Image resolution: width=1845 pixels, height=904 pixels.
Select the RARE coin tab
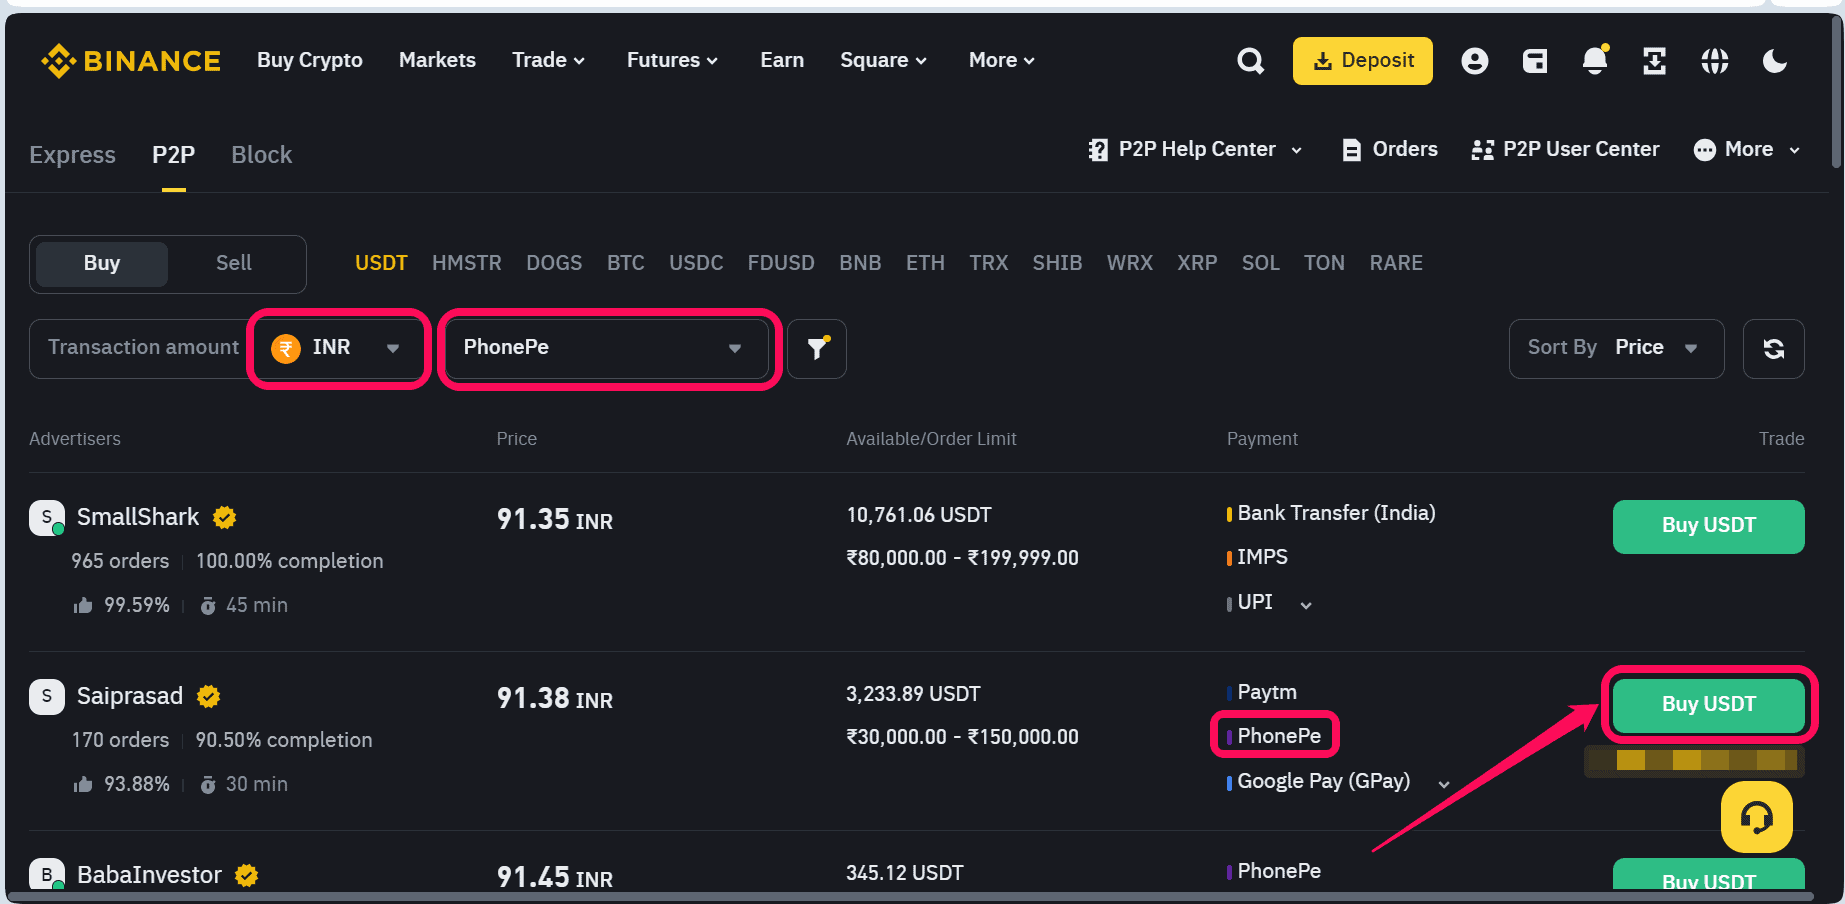tap(1396, 263)
